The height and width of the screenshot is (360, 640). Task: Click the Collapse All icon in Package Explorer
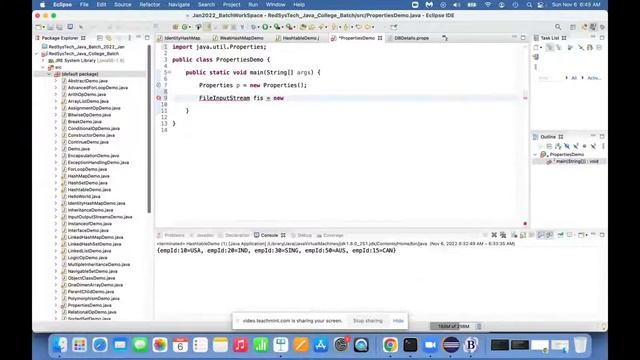pyautogui.click(x=100, y=38)
